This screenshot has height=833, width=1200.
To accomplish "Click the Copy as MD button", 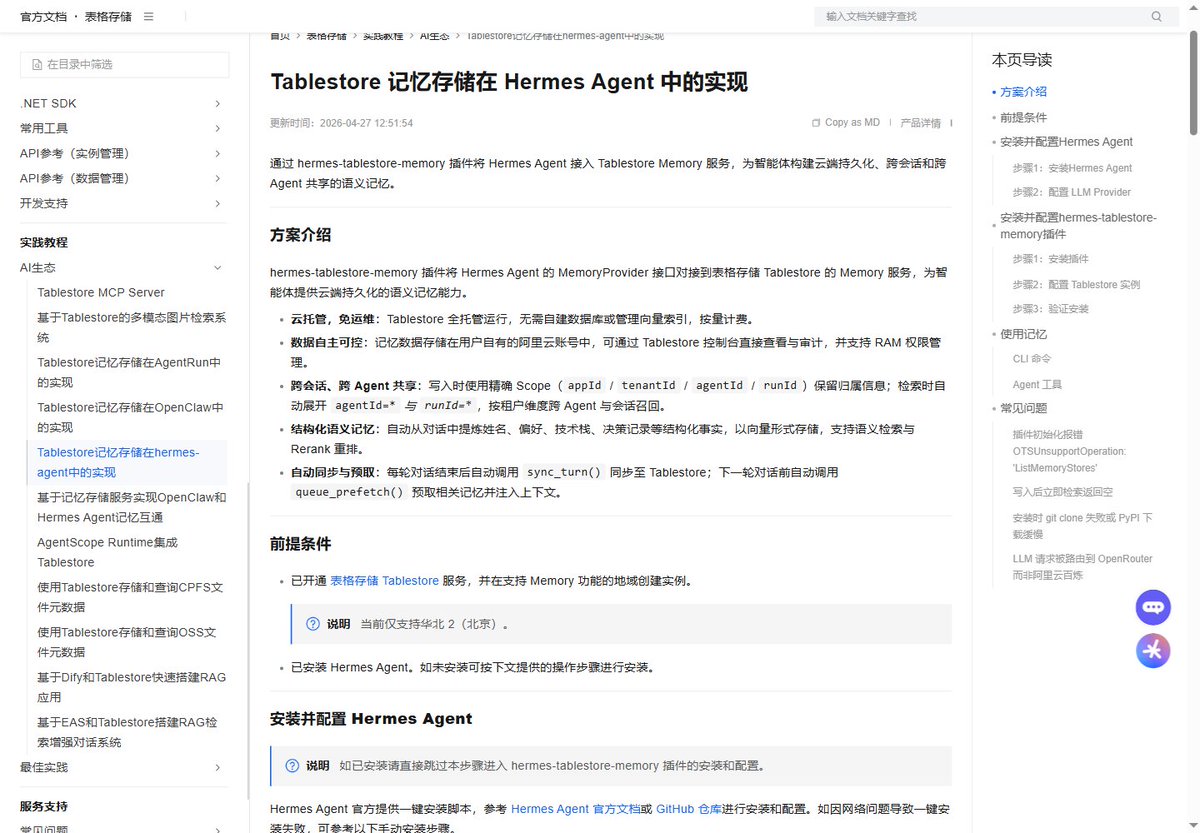I will [846, 123].
